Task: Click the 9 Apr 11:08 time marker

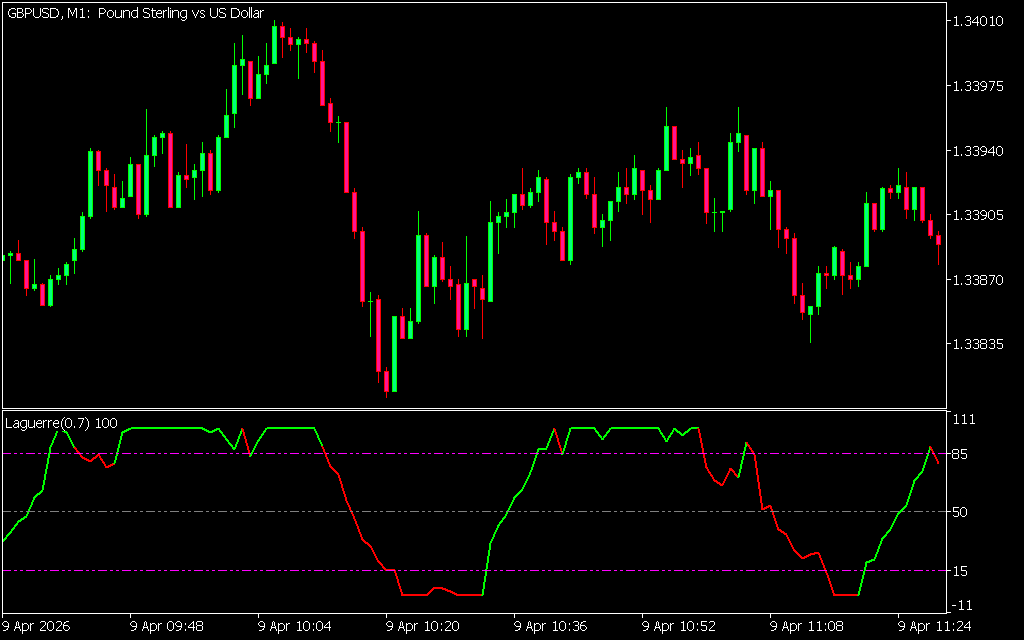Action: pyautogui.click(x=808, y=627)
